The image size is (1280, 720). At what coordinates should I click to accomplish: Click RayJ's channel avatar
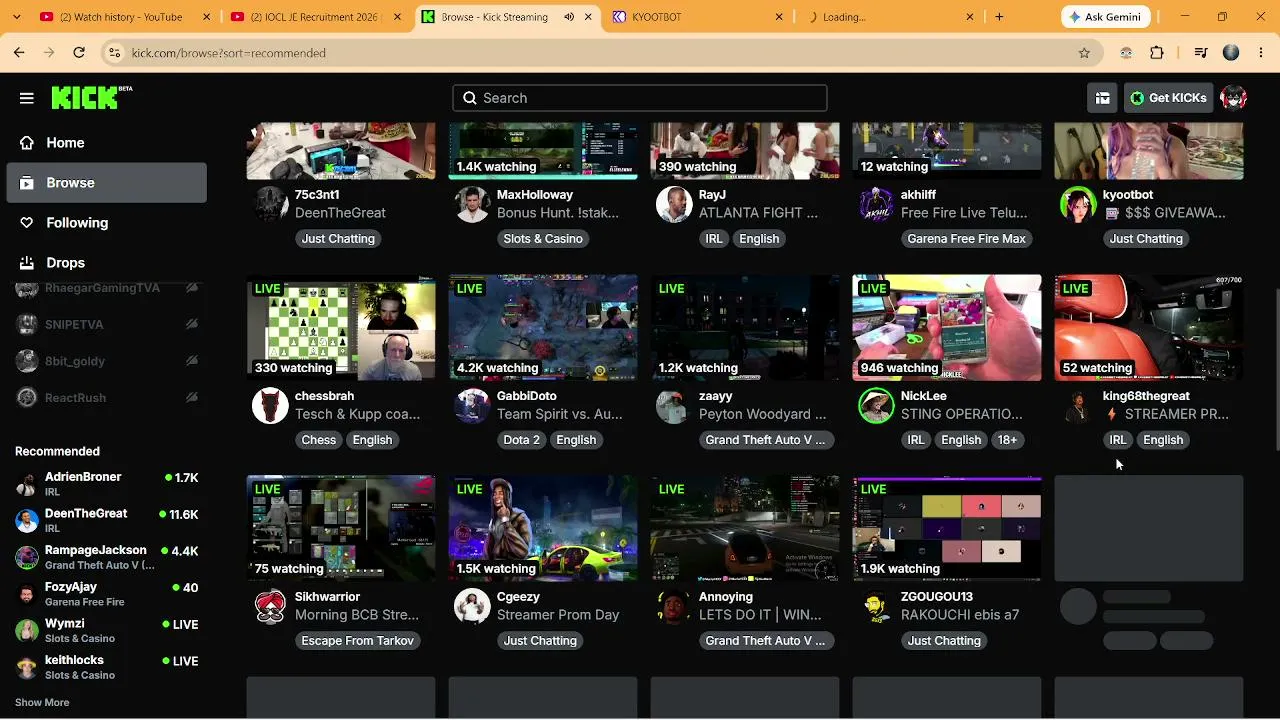[674, 205]
